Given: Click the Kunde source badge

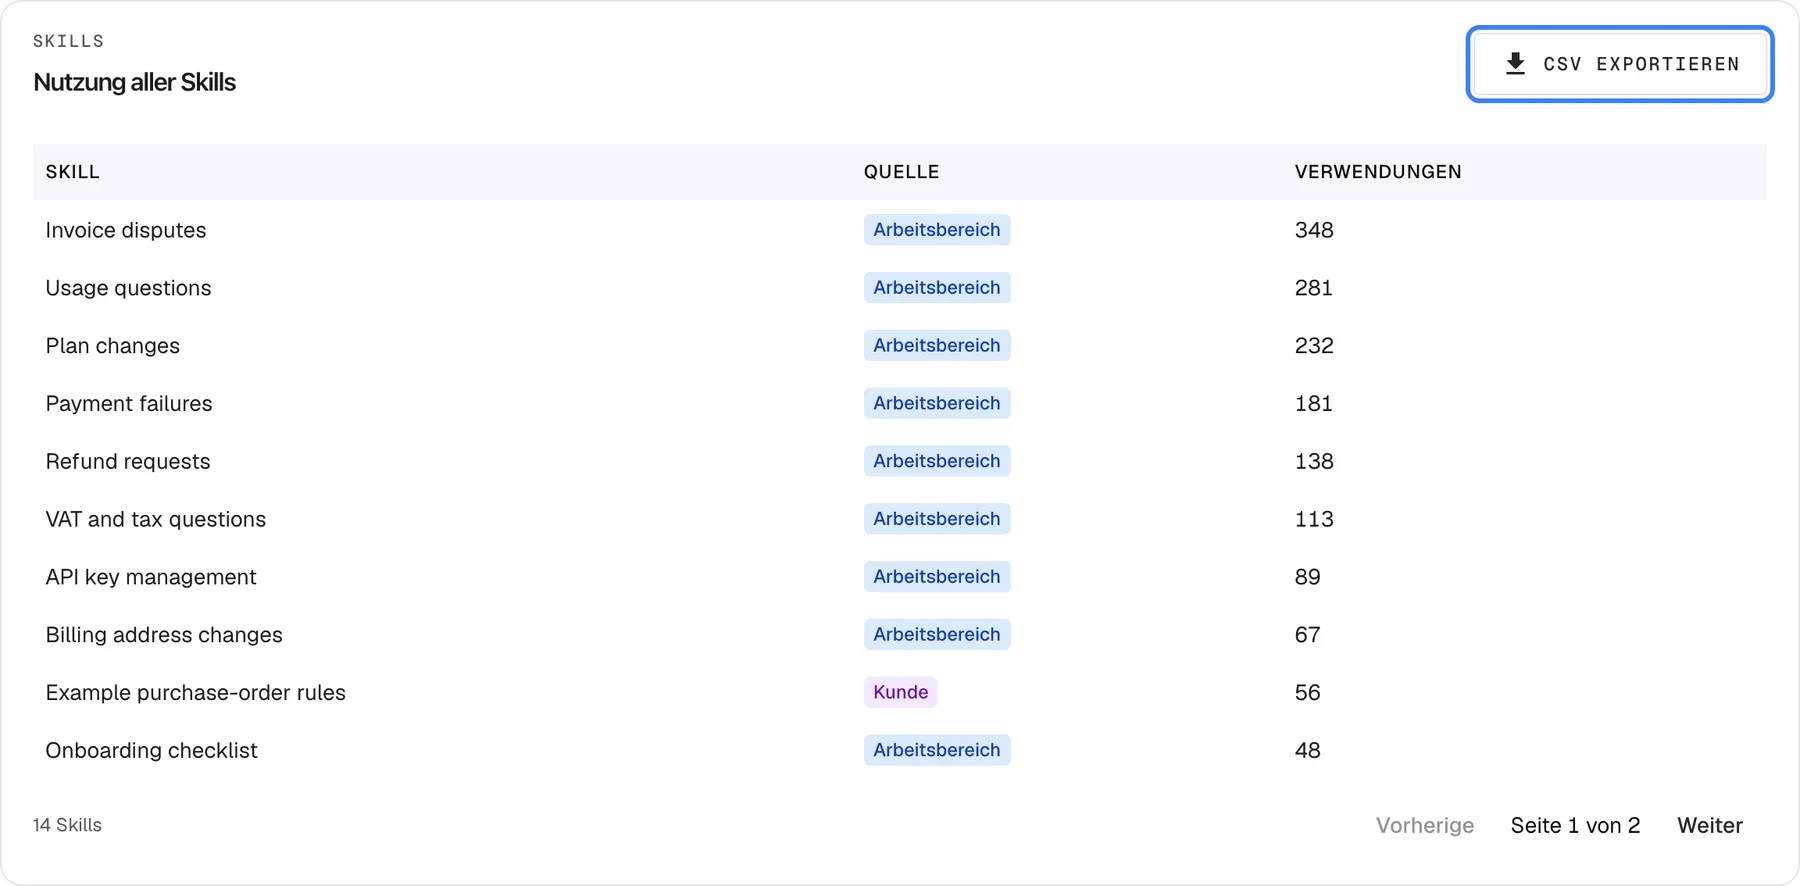Looking at the screenshot, I should 901,692.
